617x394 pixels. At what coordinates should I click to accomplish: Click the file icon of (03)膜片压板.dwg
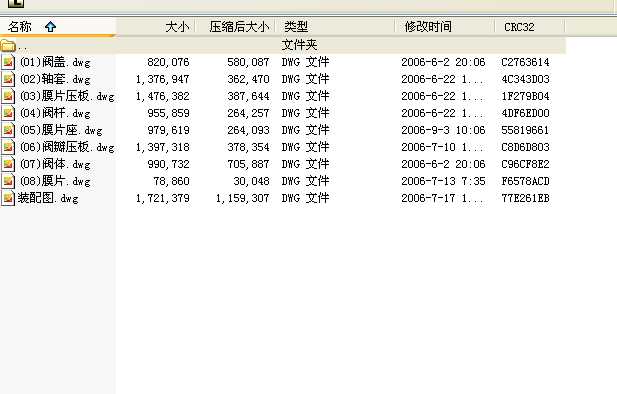pyautogui.click(x=8, y=96)
